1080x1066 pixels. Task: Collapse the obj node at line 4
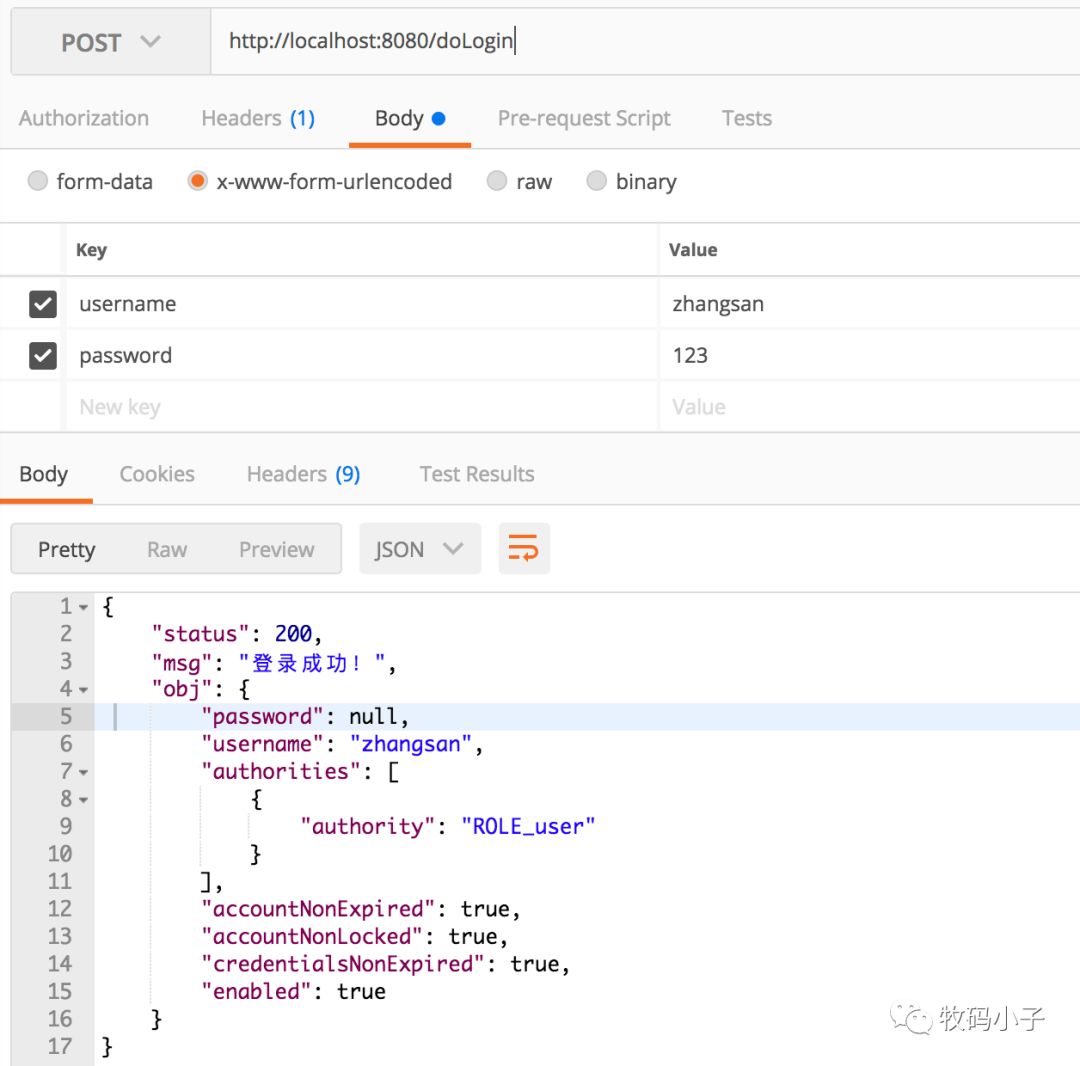click(84, 690)
